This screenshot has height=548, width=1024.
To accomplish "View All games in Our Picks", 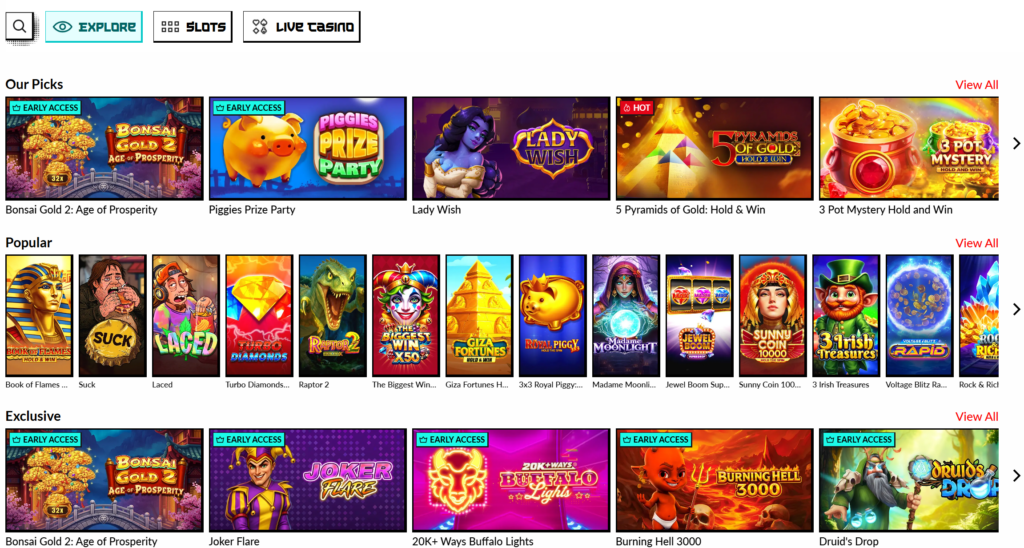I will pos(976,85).
